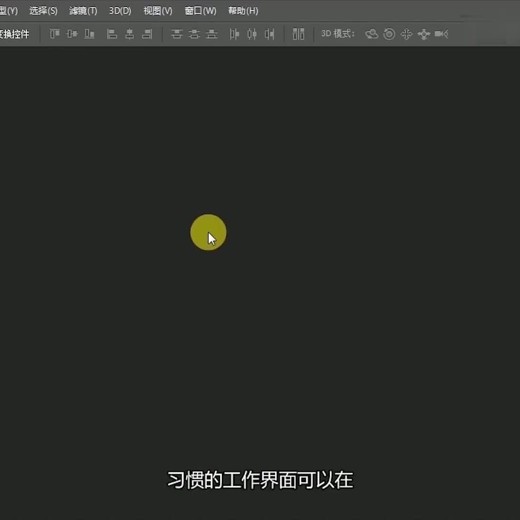
Task: Click the align left edges icon
Action: pyautogui.click(x=112, y=34)
